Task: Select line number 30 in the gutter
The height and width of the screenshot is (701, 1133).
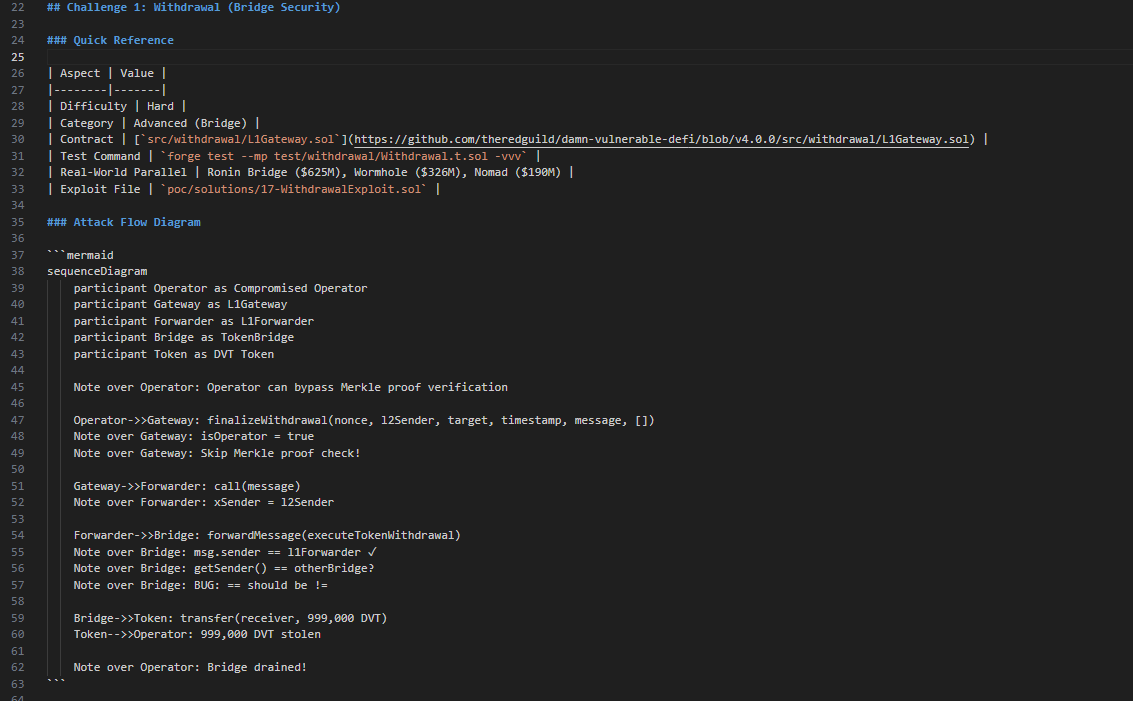Action: (x=17, y=139)
